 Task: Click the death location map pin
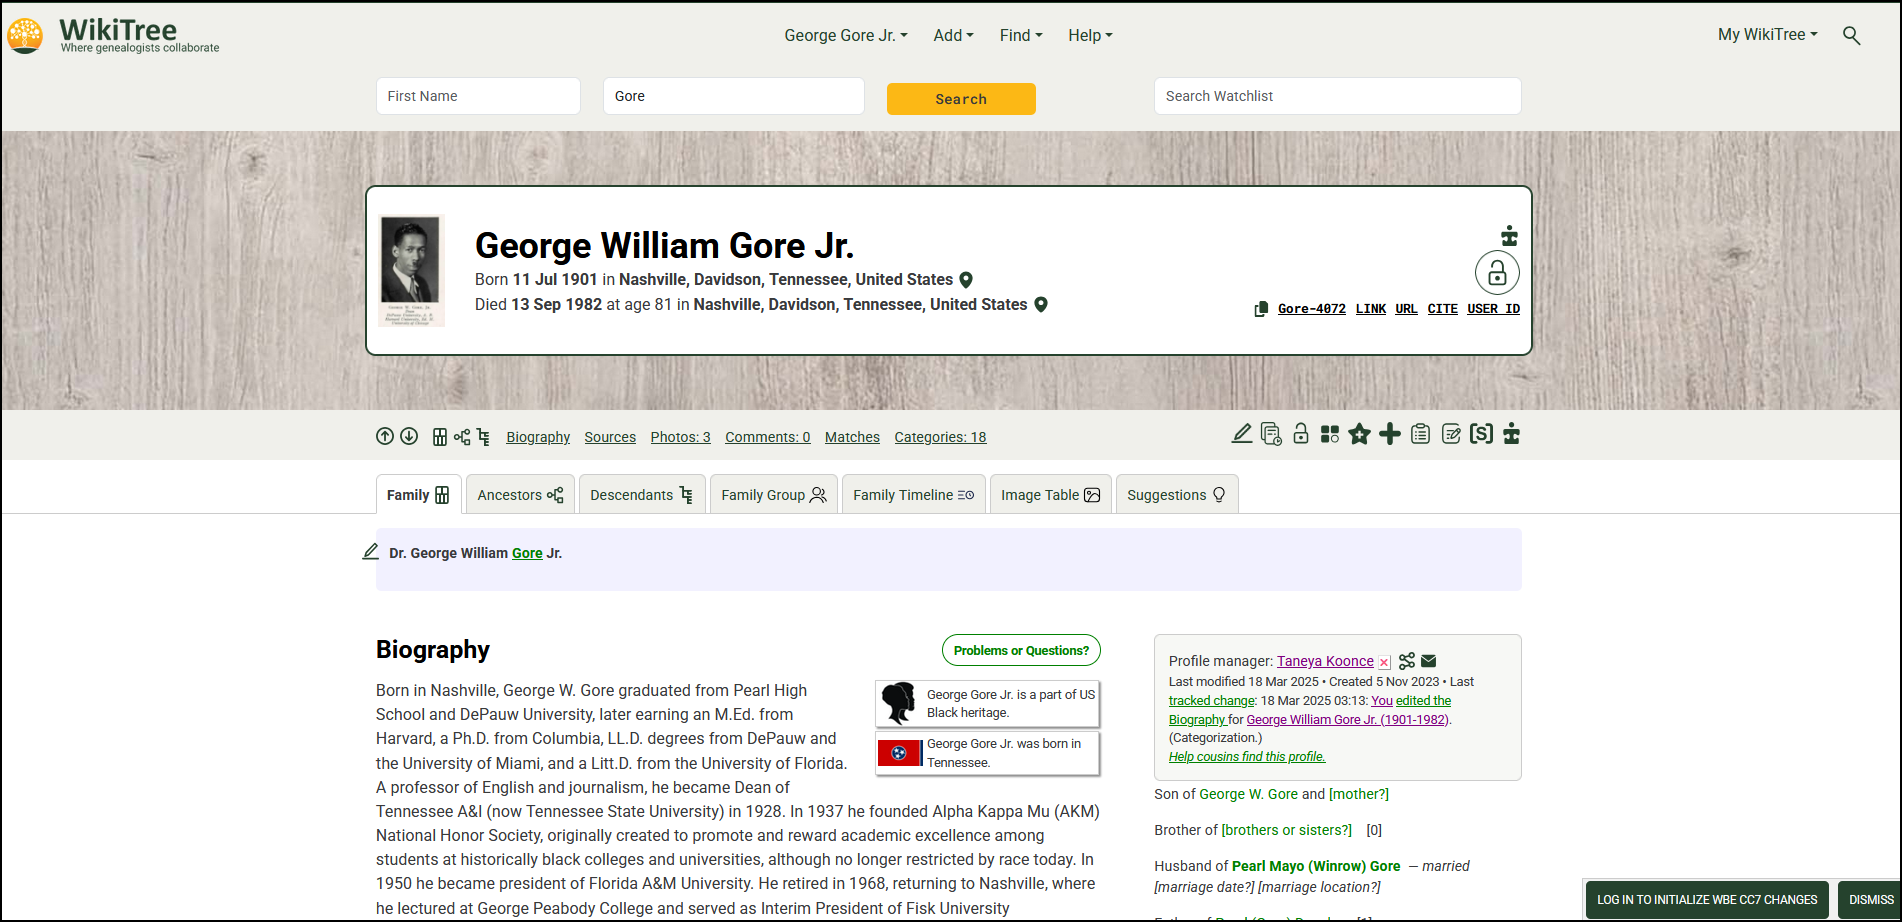(x=1041, y=305)
